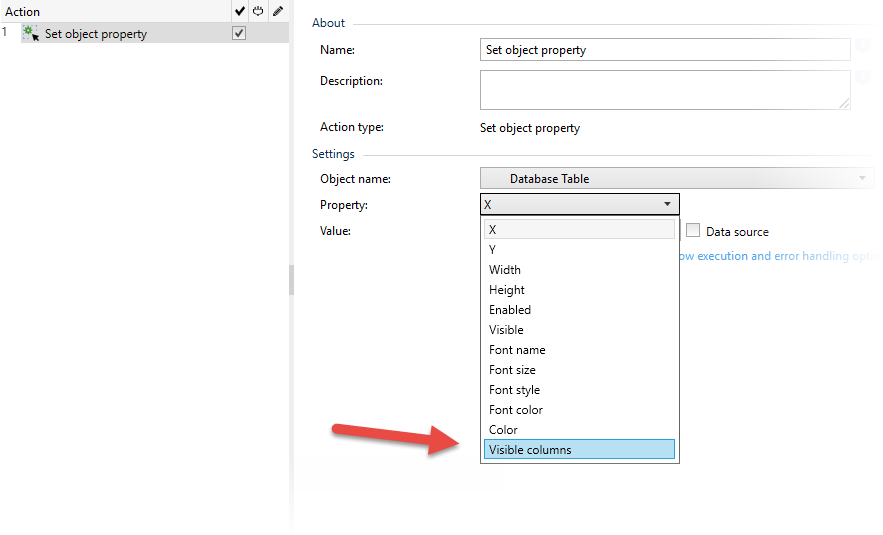Viewport: 883px width, 535px height.
Task: Select the Y property option
Action: coord(493,250)
